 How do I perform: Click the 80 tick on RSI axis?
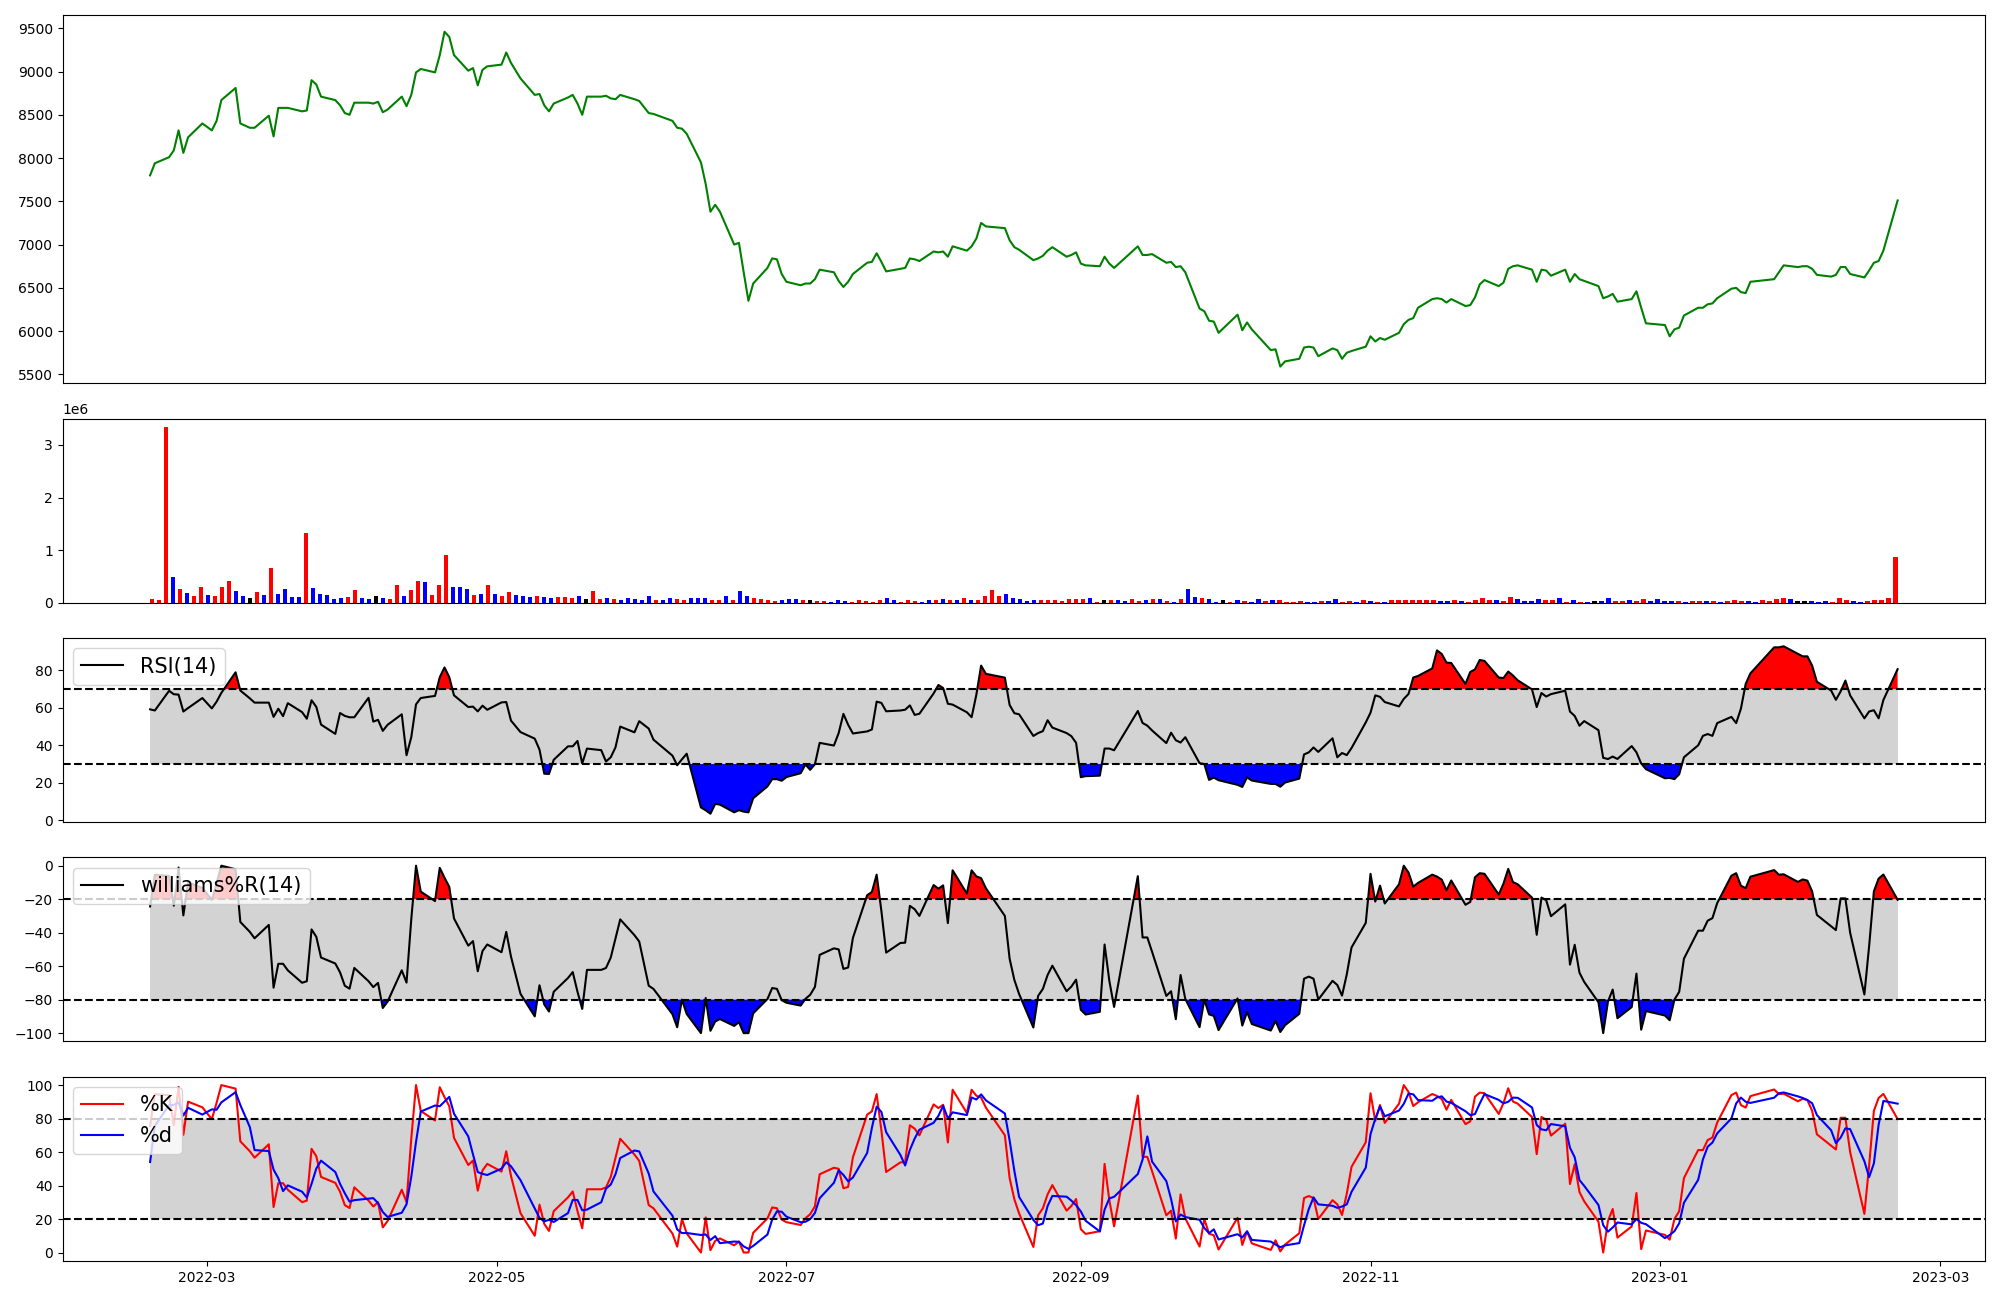pyautogui.click(x=44, y=671)
